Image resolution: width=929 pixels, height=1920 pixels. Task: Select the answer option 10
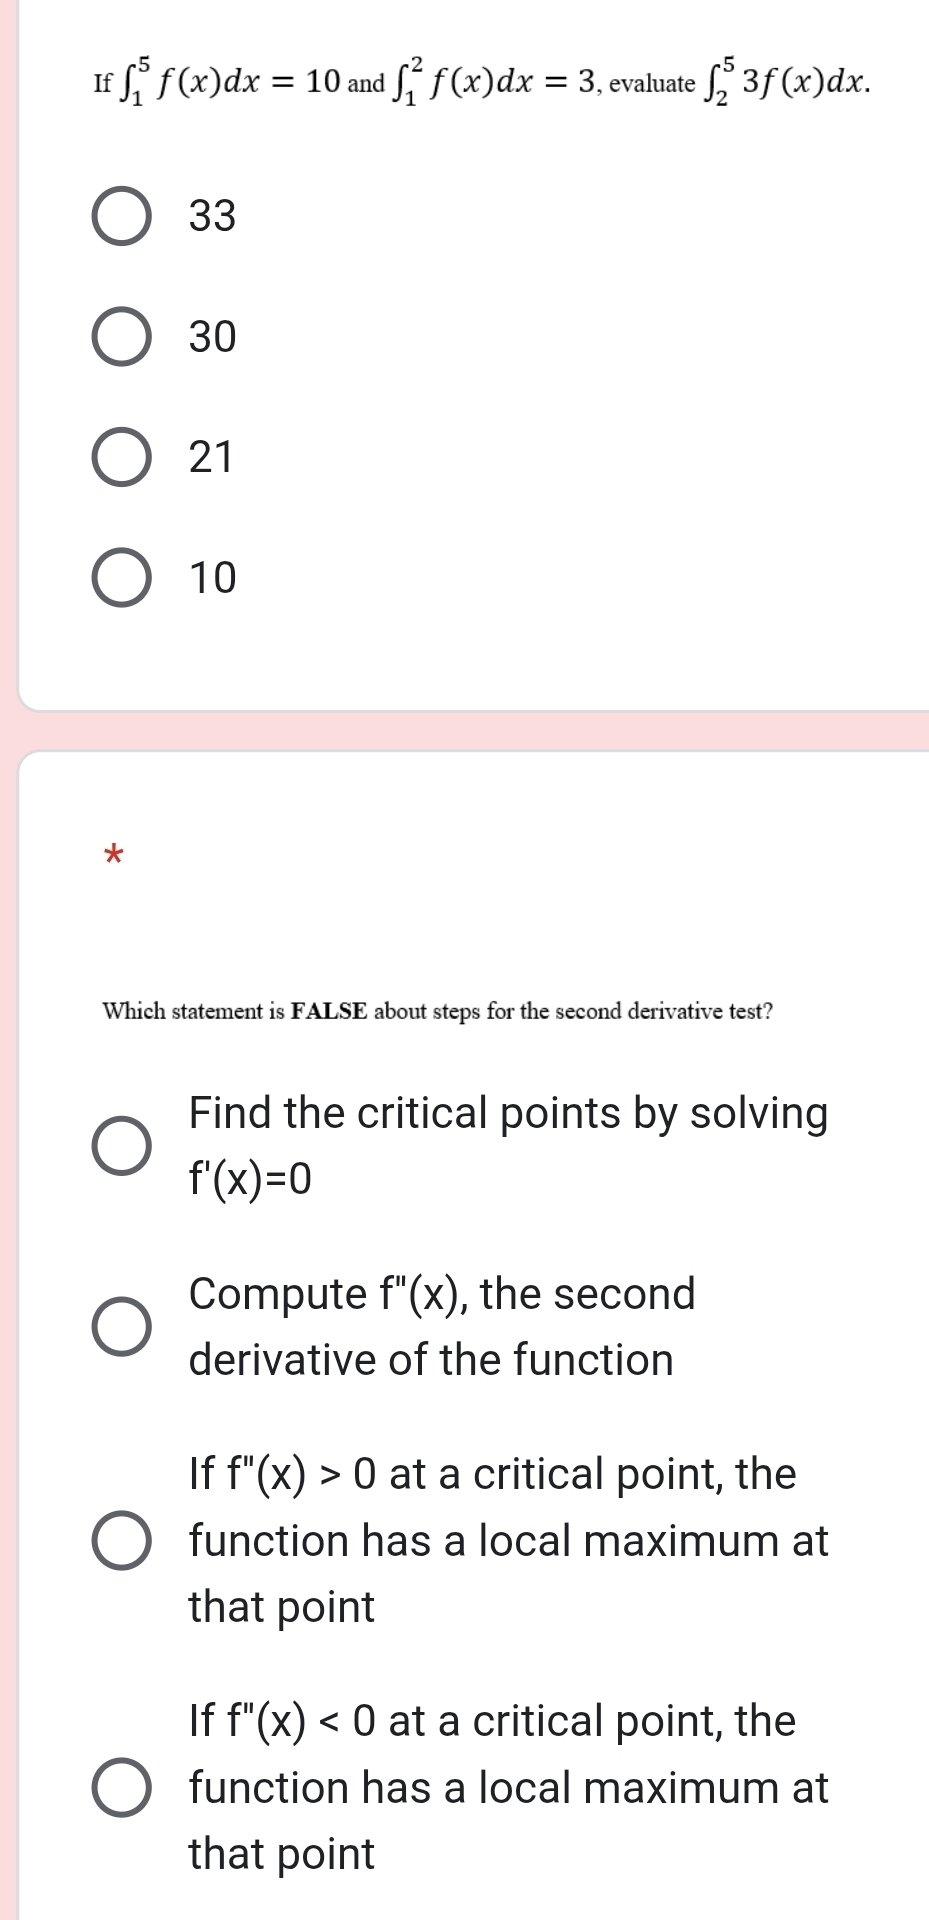[x=121, y=577]
